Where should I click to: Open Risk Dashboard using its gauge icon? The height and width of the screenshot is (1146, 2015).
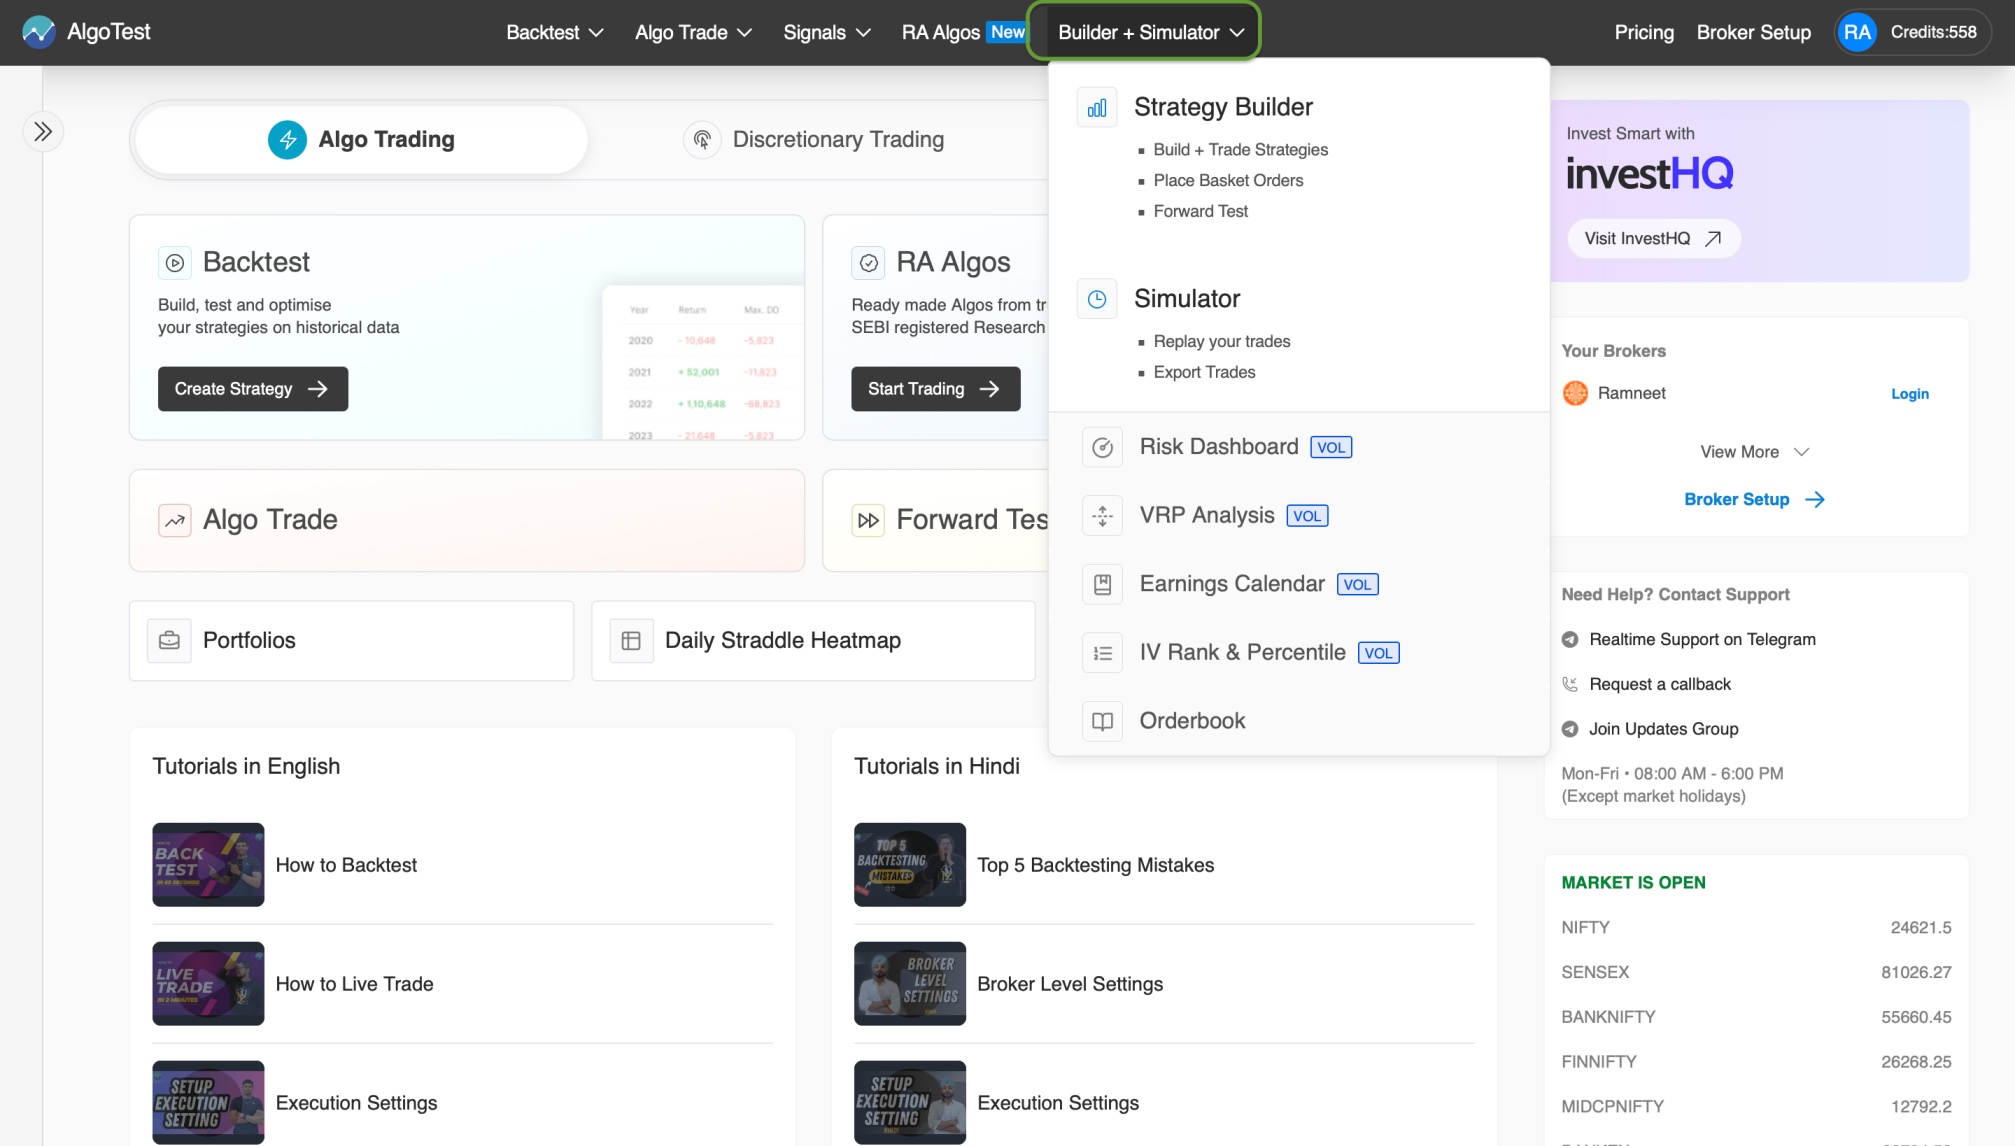(x=1102, y=447)
